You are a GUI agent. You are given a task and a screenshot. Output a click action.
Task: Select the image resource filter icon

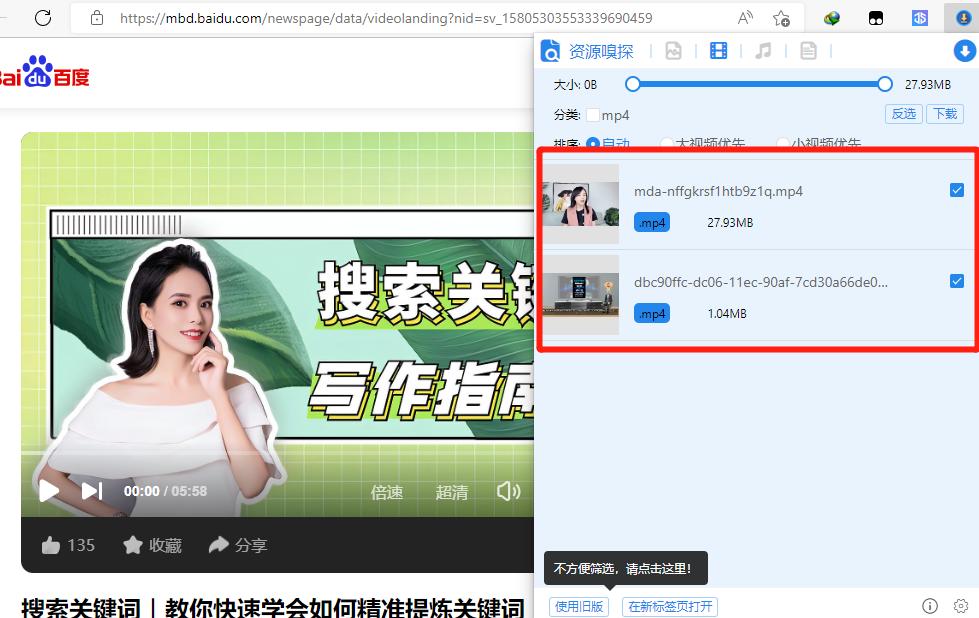click(673, 50)
